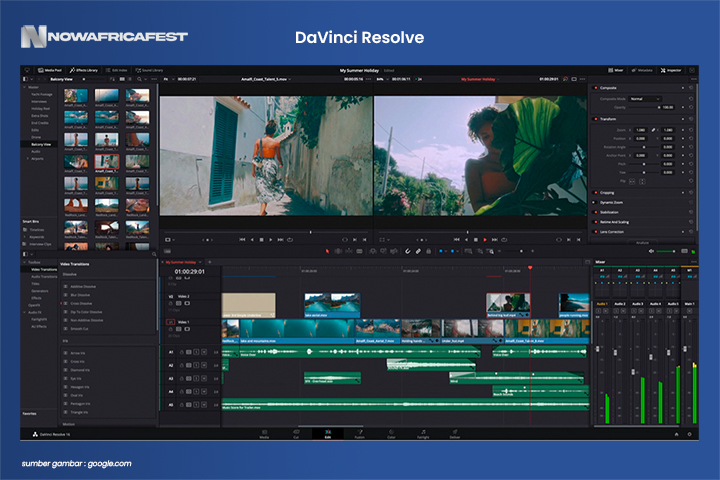Open the timeline view options icon
This screenshot has height=480, width=720.
[168, 251]
